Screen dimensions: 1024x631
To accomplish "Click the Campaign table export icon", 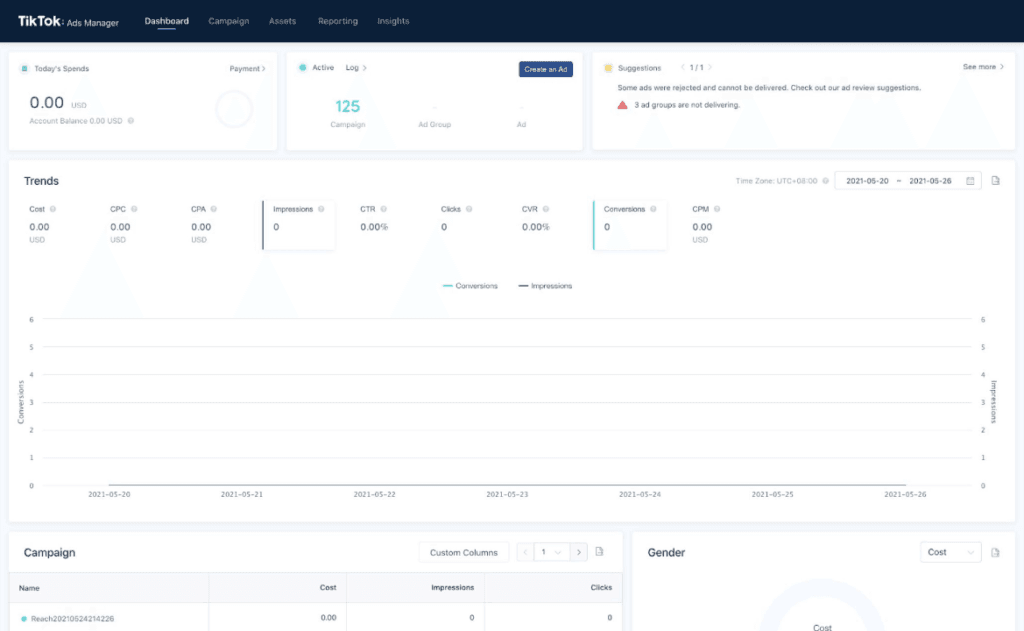I will point(600,552).
